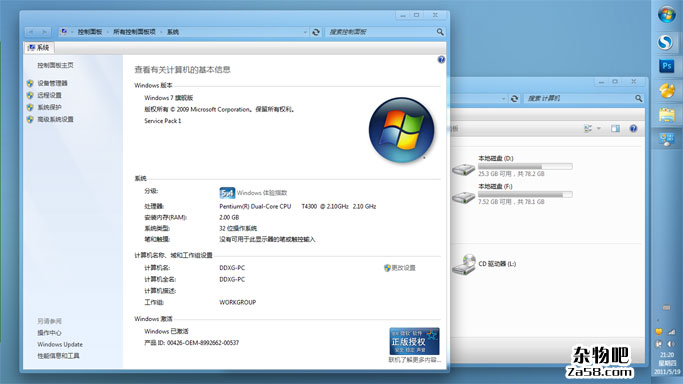This screenshot has width=683, height=384.
Task: Open 高级系统设置 from sidebar
Action: tap(55, 119)
